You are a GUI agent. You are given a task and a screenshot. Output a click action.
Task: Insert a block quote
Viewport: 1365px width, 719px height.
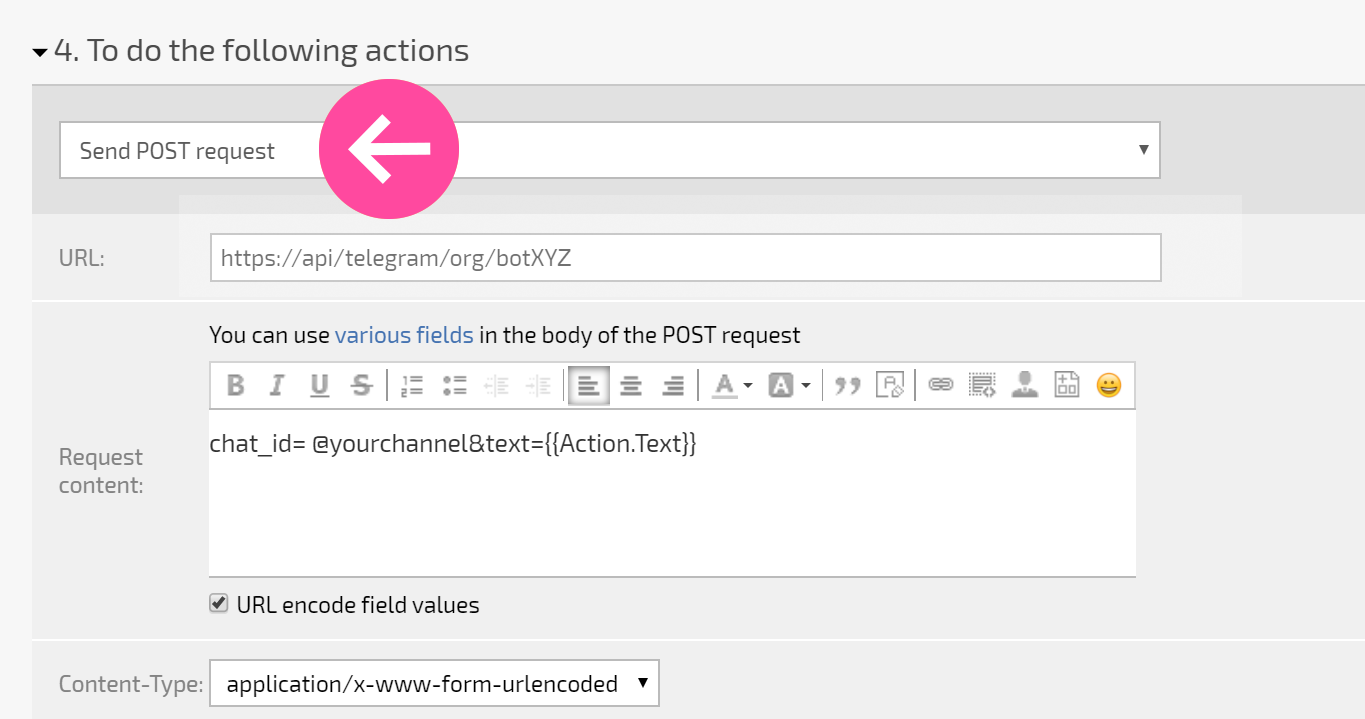(x=848, y=385)
